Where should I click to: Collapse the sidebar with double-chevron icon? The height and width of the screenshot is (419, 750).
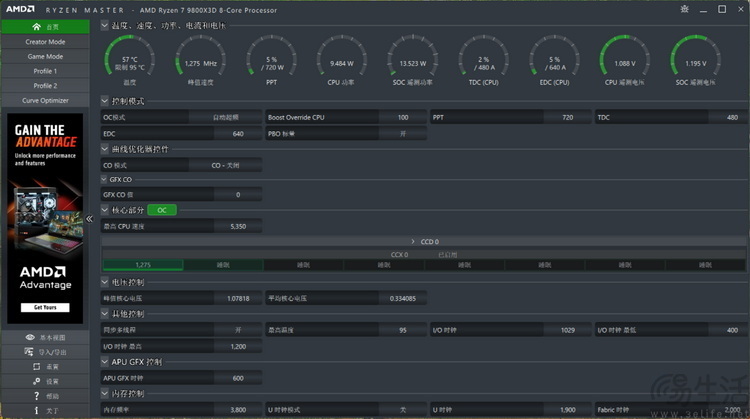click(89, 219)
